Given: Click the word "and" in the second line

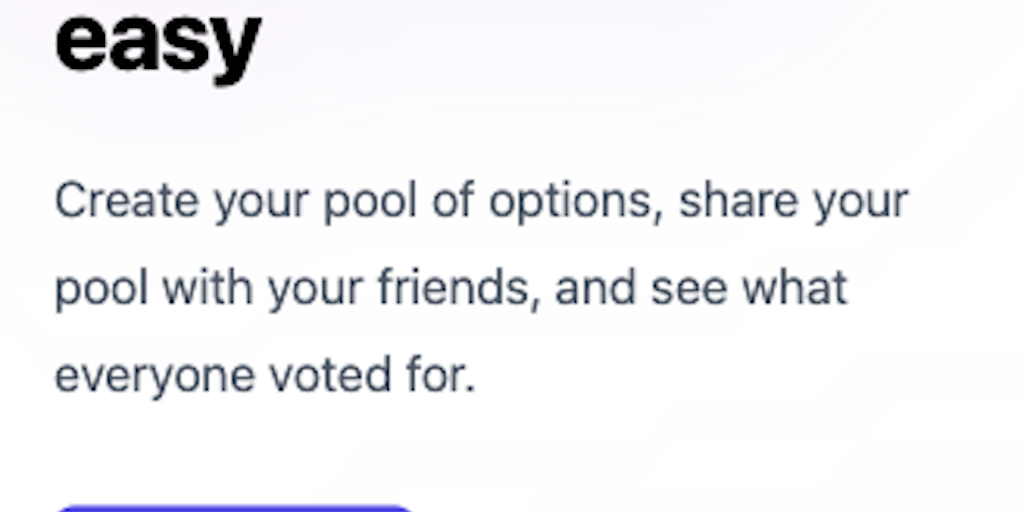Looking at the screenshot, I should [x=595, y=288].
